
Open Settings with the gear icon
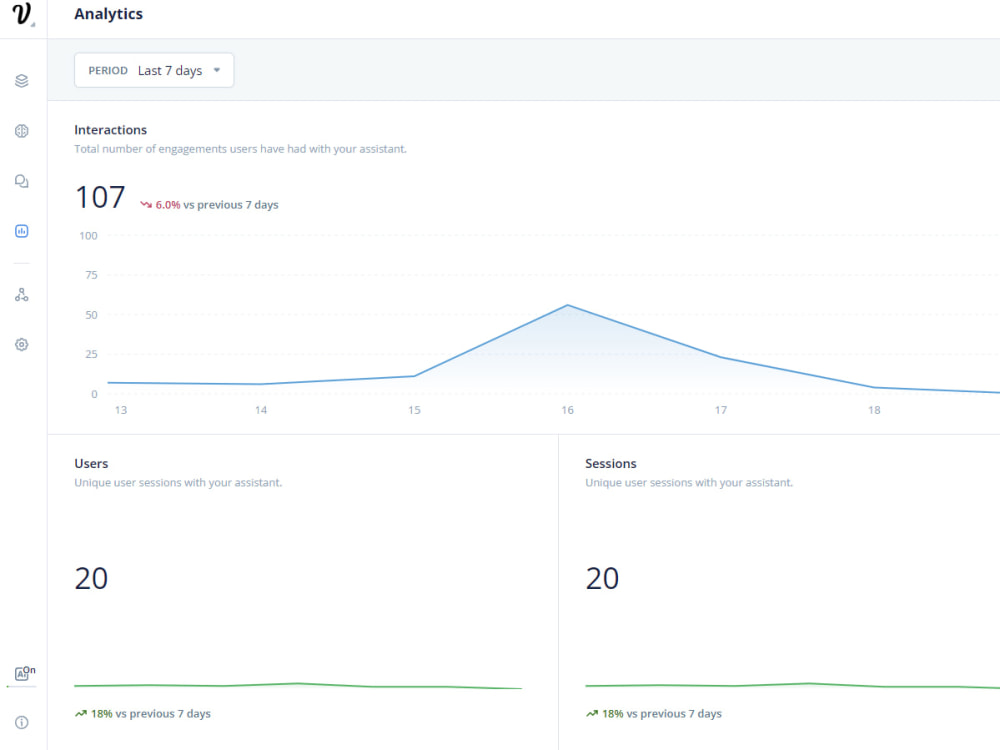[21, 344]
